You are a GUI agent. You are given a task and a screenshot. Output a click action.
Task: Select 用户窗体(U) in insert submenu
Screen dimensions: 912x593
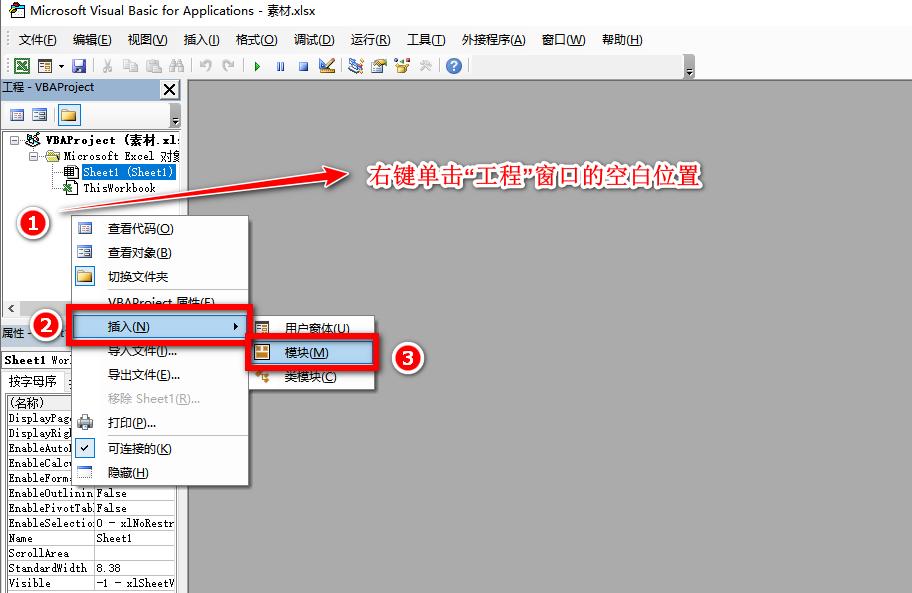312,328
